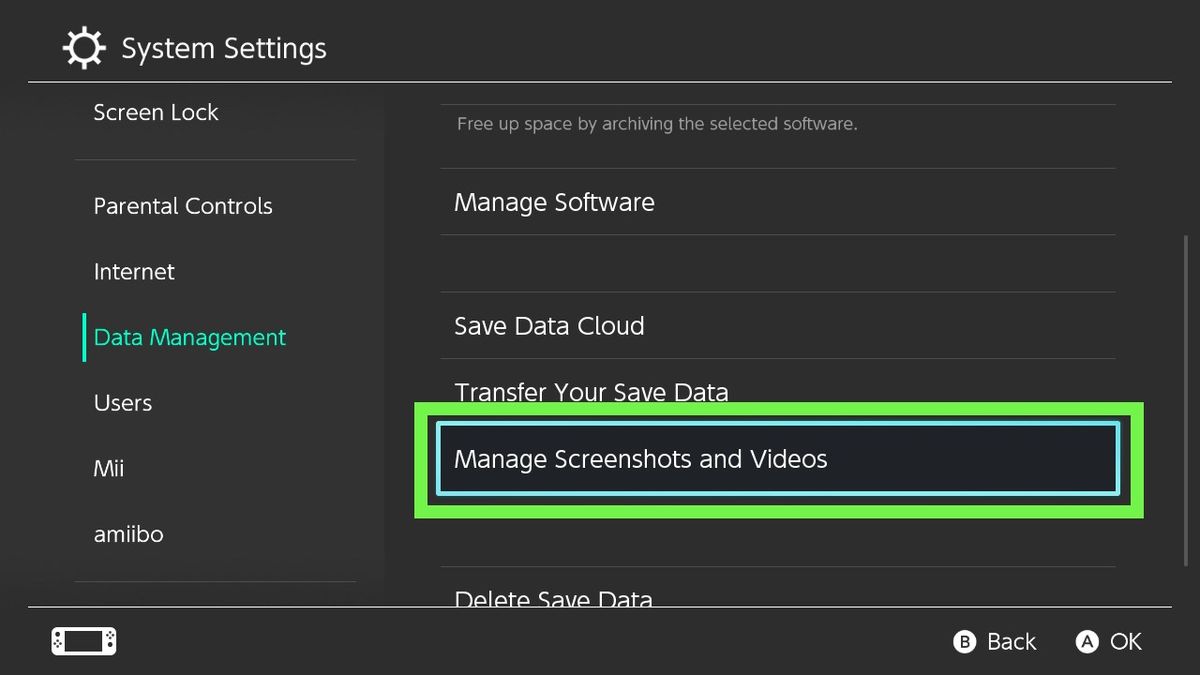Open Users settings from the sidebar
The image size is (1200, 675).
coord(122,402)
